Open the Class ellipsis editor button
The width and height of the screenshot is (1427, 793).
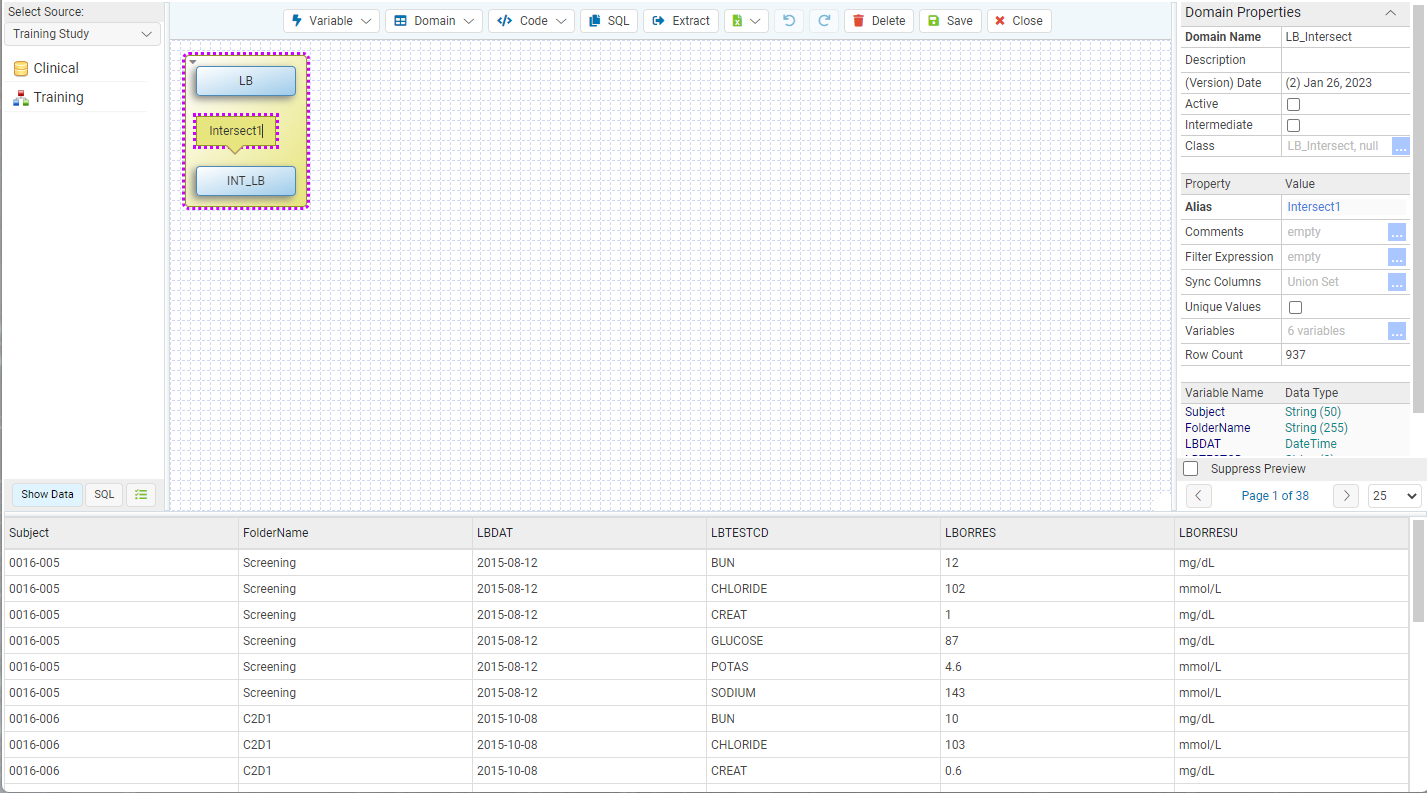pos(1401,146)
